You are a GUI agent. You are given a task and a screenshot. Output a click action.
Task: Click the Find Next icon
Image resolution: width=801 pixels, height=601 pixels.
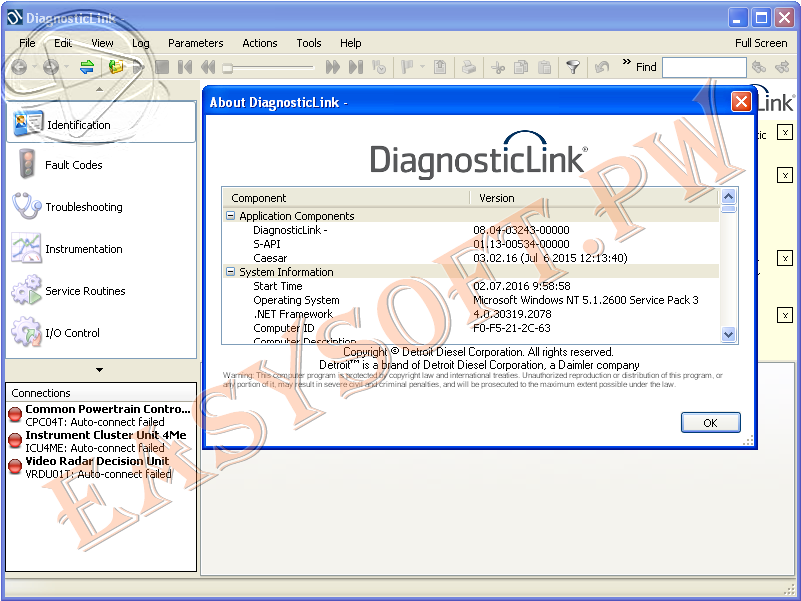(x=782, y=67)
